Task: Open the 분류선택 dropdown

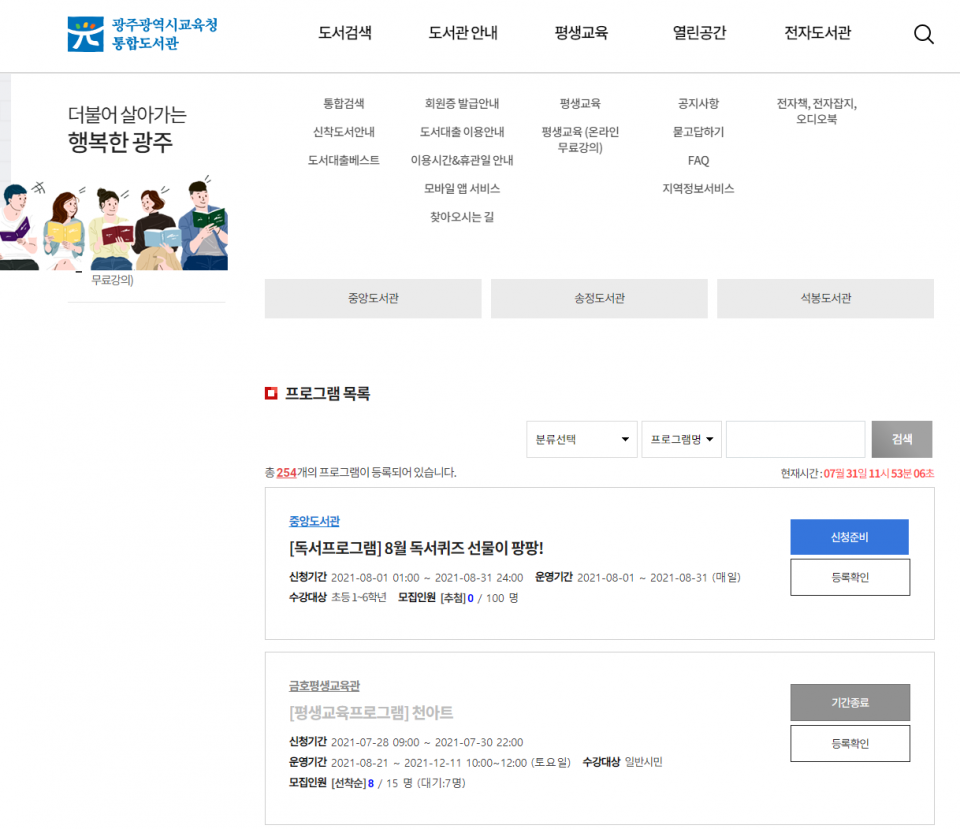Action: pos(581,440)
